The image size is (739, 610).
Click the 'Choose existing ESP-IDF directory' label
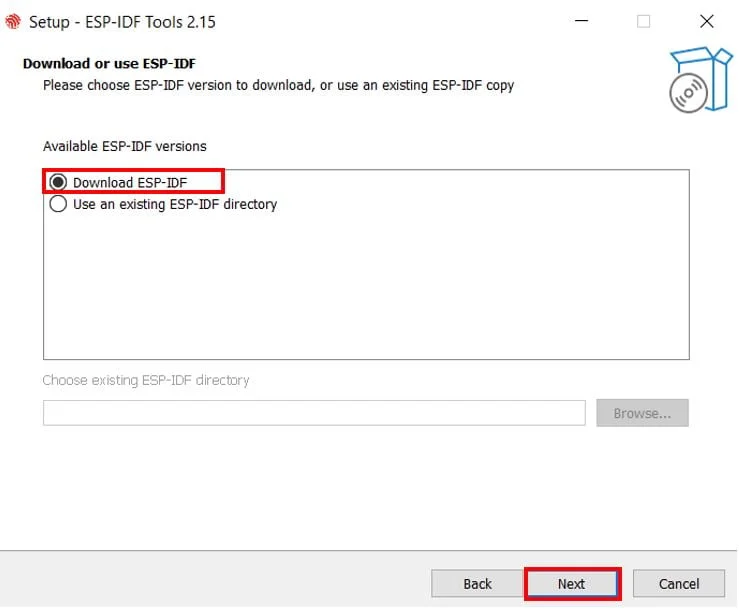coord(146,380)
